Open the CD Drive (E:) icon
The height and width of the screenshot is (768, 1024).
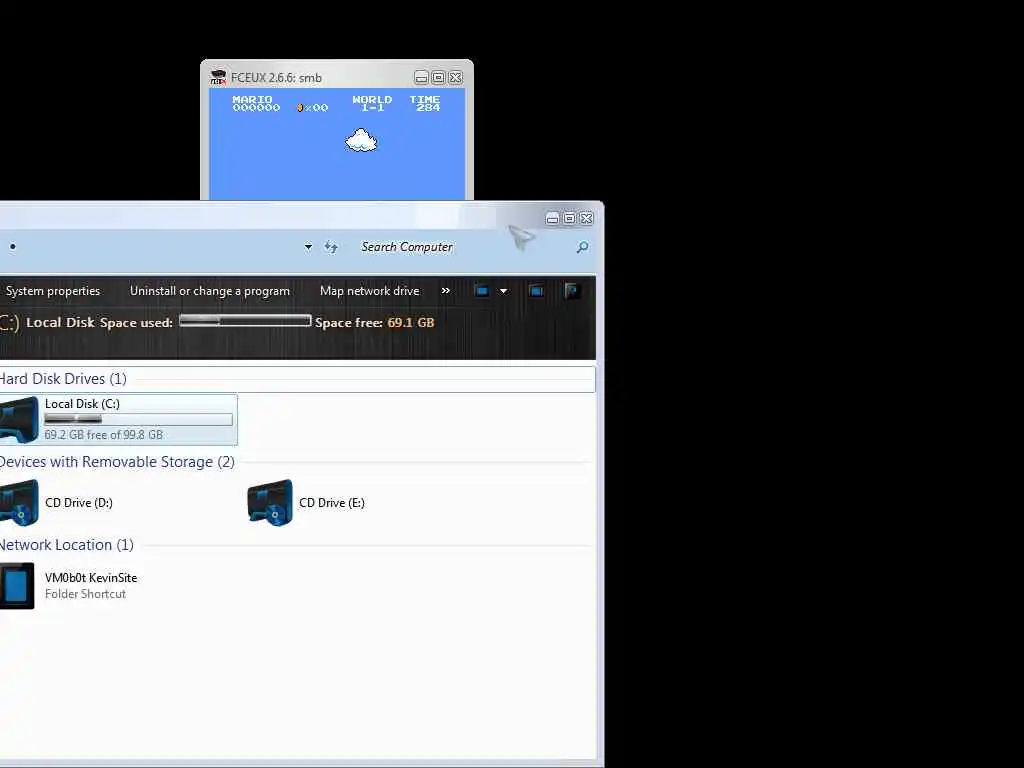pyautogui.click(x=270, y=502)
